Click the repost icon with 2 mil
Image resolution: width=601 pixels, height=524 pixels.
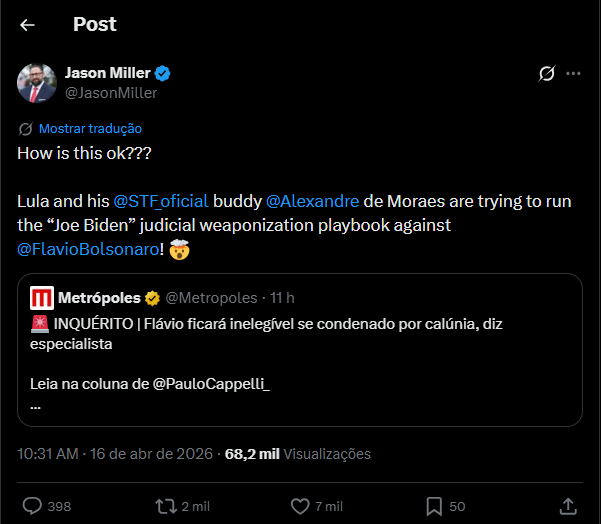click(x=166, y=506)
